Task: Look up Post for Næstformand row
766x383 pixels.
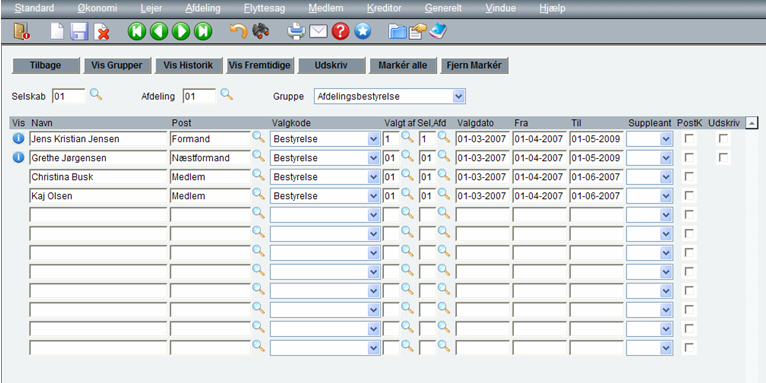Action: pos(258,156)
